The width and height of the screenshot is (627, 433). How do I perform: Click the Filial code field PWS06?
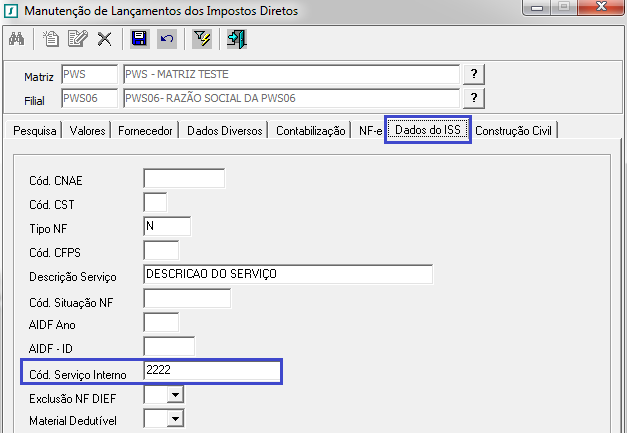90,98
